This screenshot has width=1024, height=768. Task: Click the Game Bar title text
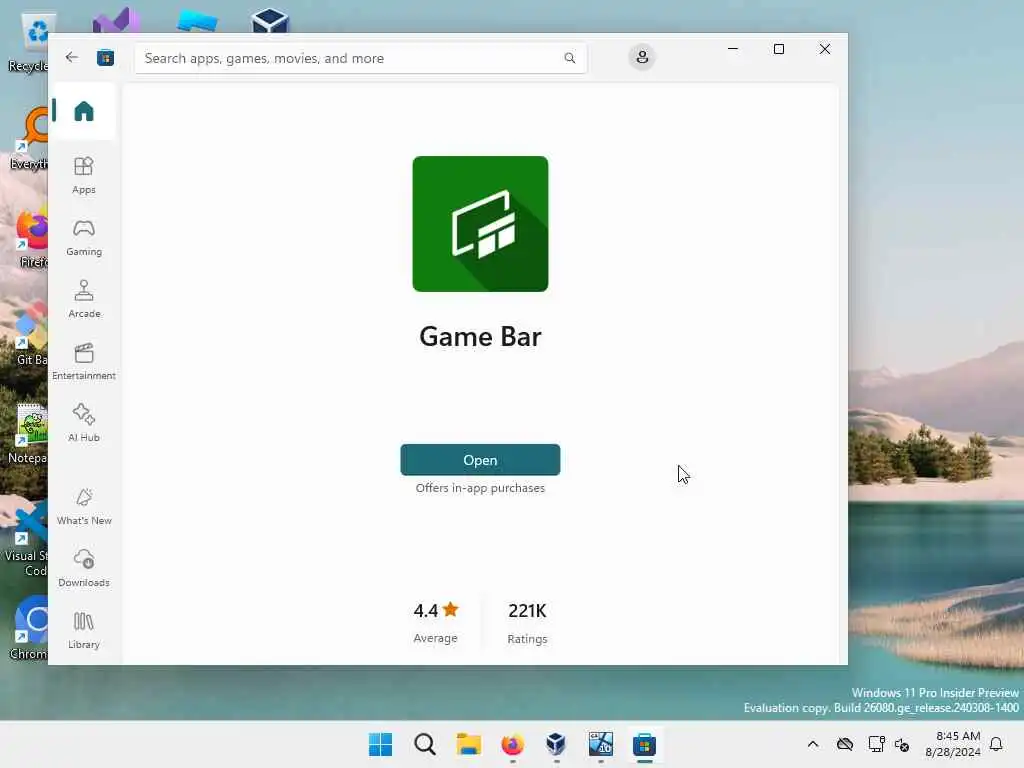tap(480, 336)
